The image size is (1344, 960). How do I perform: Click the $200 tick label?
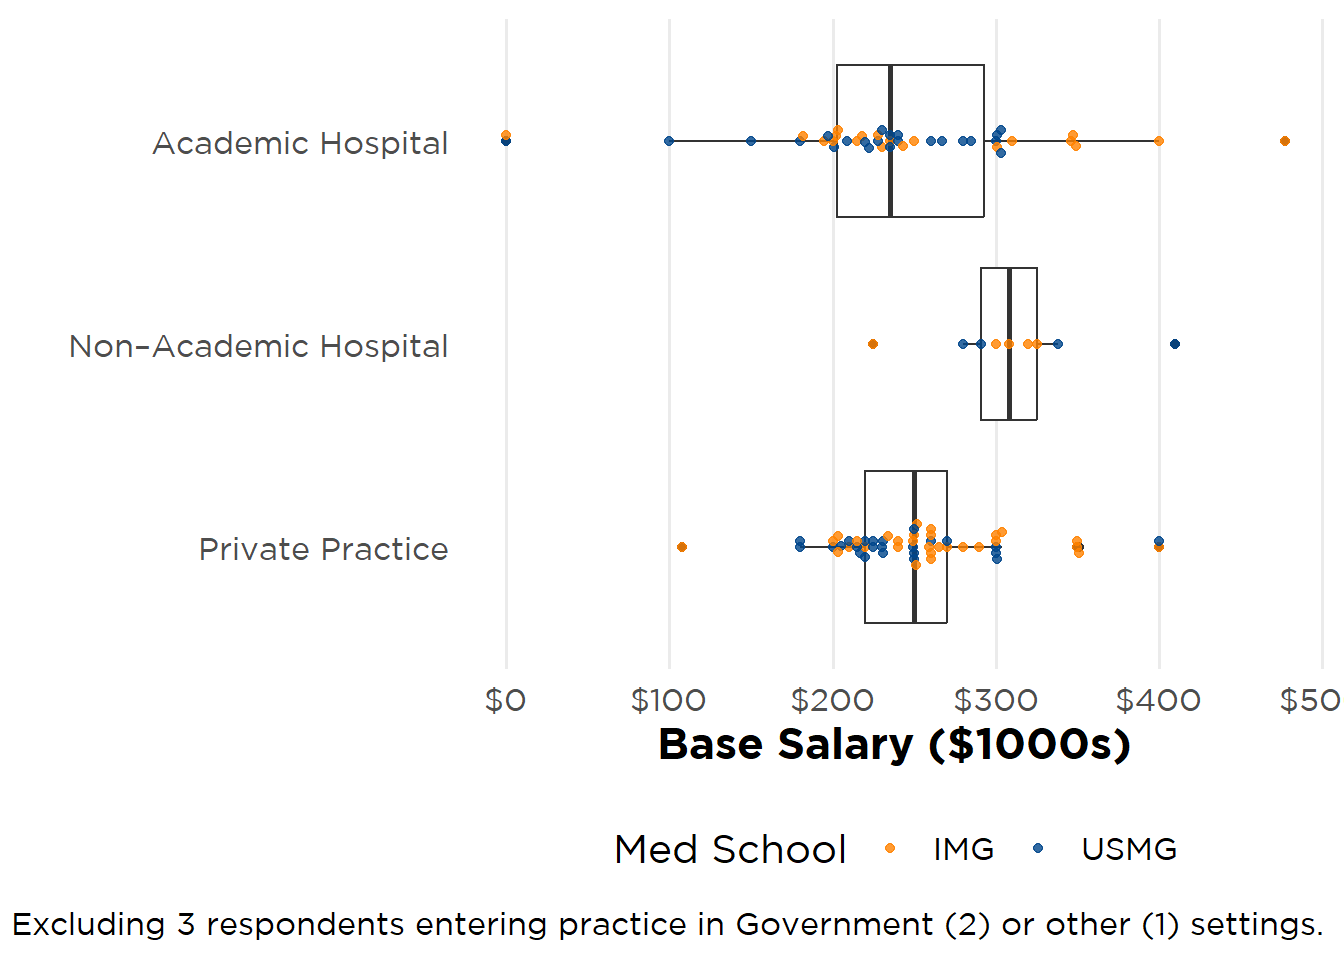(832, 700)
